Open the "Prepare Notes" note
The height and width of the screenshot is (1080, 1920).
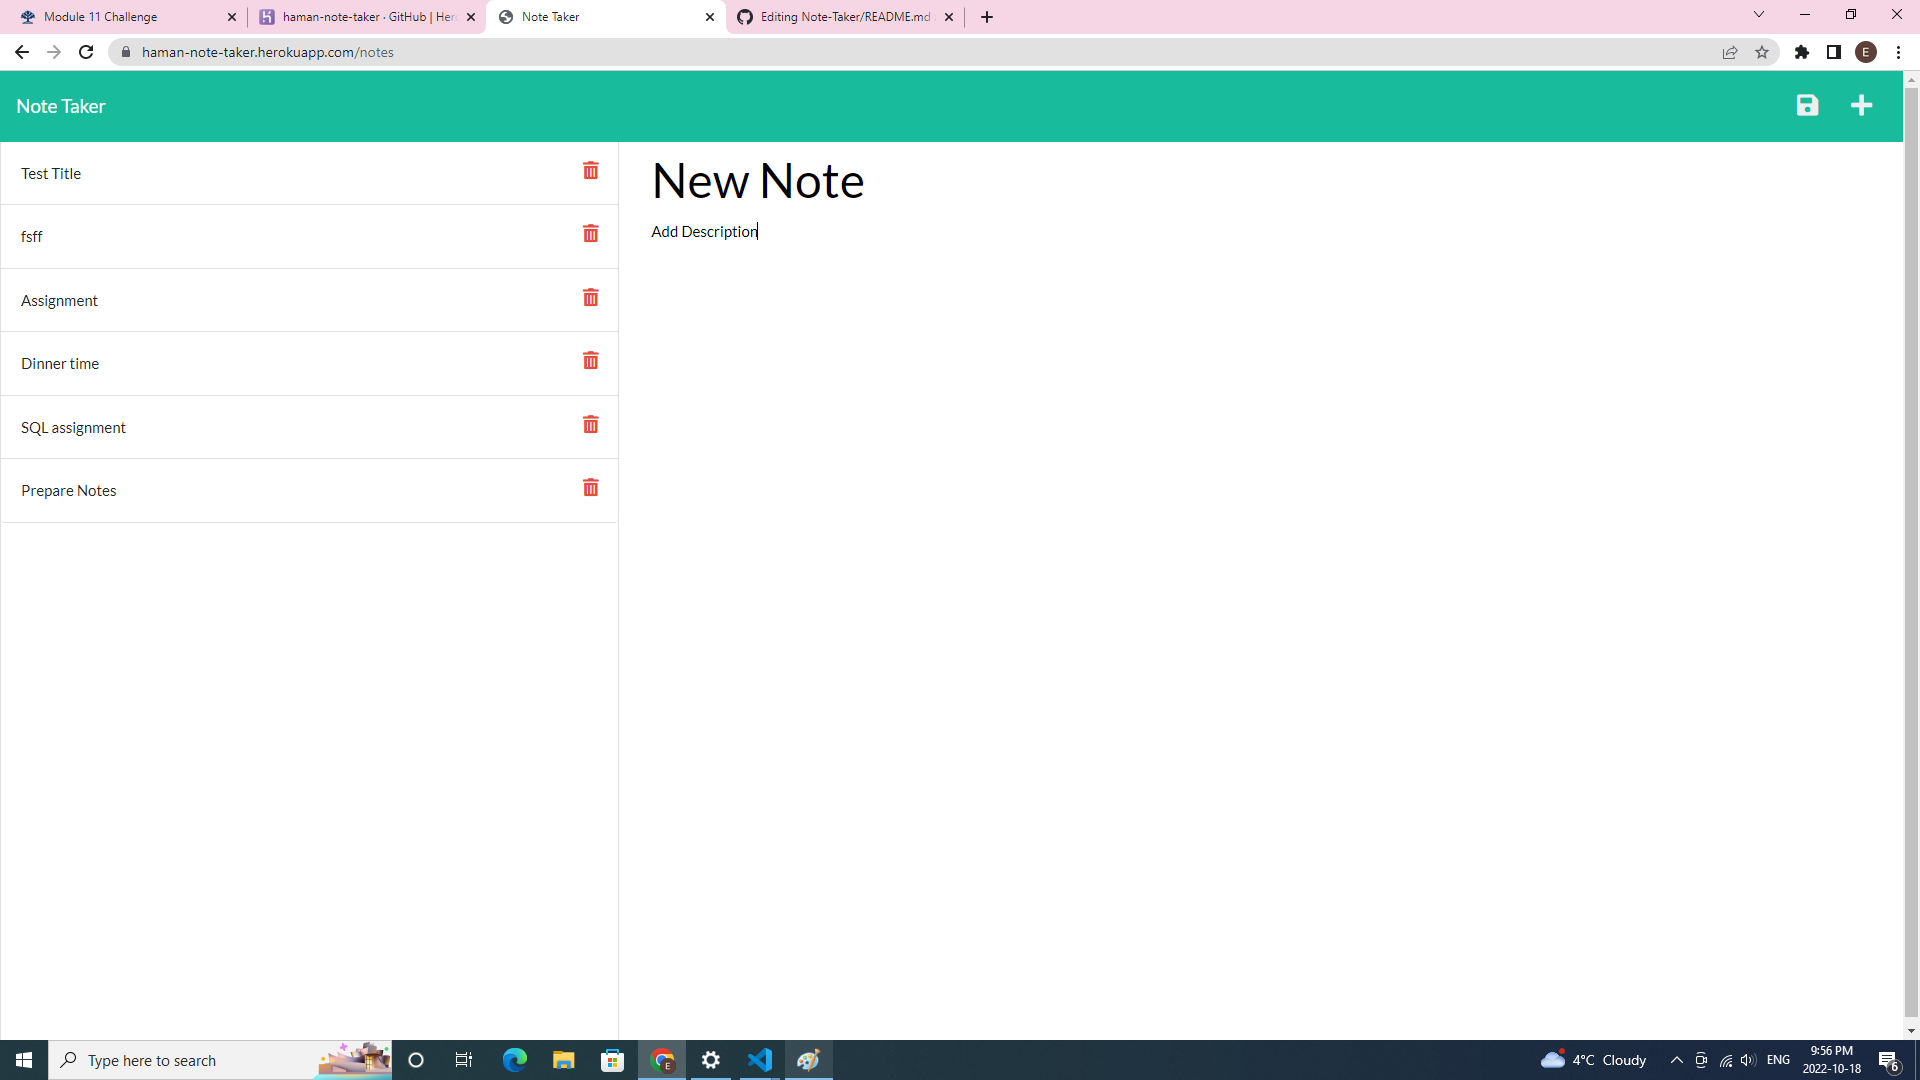(68, 490)
